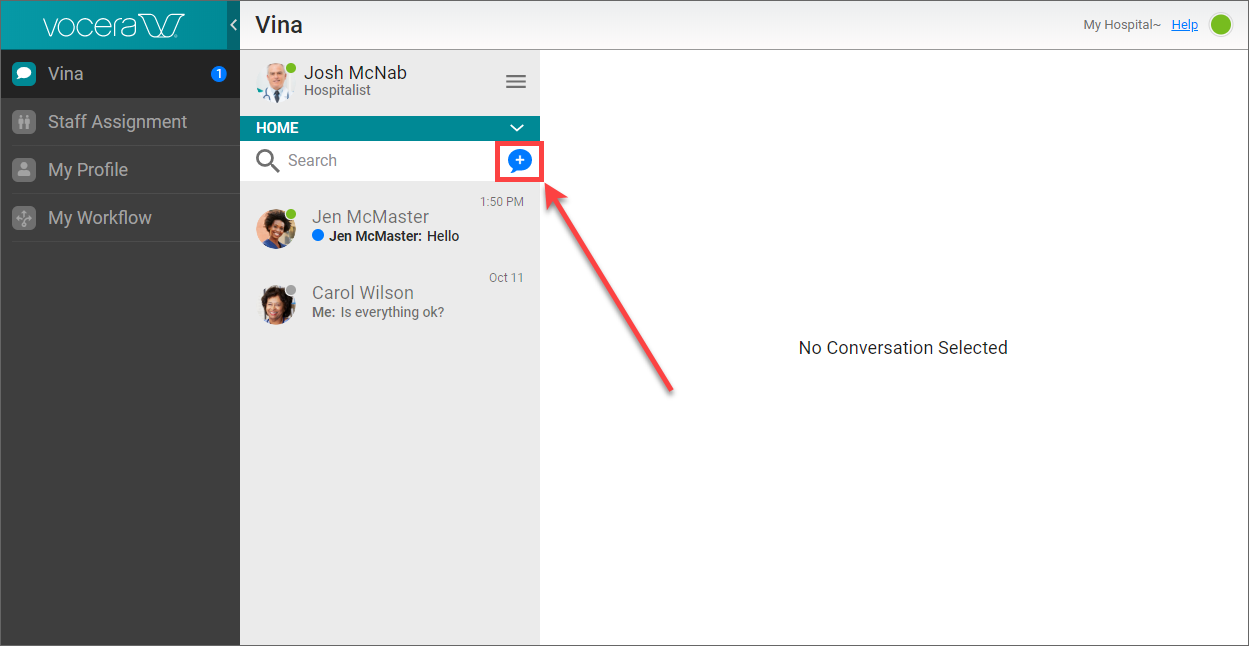Image resolution: width=1249 pixels, height=646 pixels.
Task: Click the My Workflow icon in sidebar
Action: [24, 218]
